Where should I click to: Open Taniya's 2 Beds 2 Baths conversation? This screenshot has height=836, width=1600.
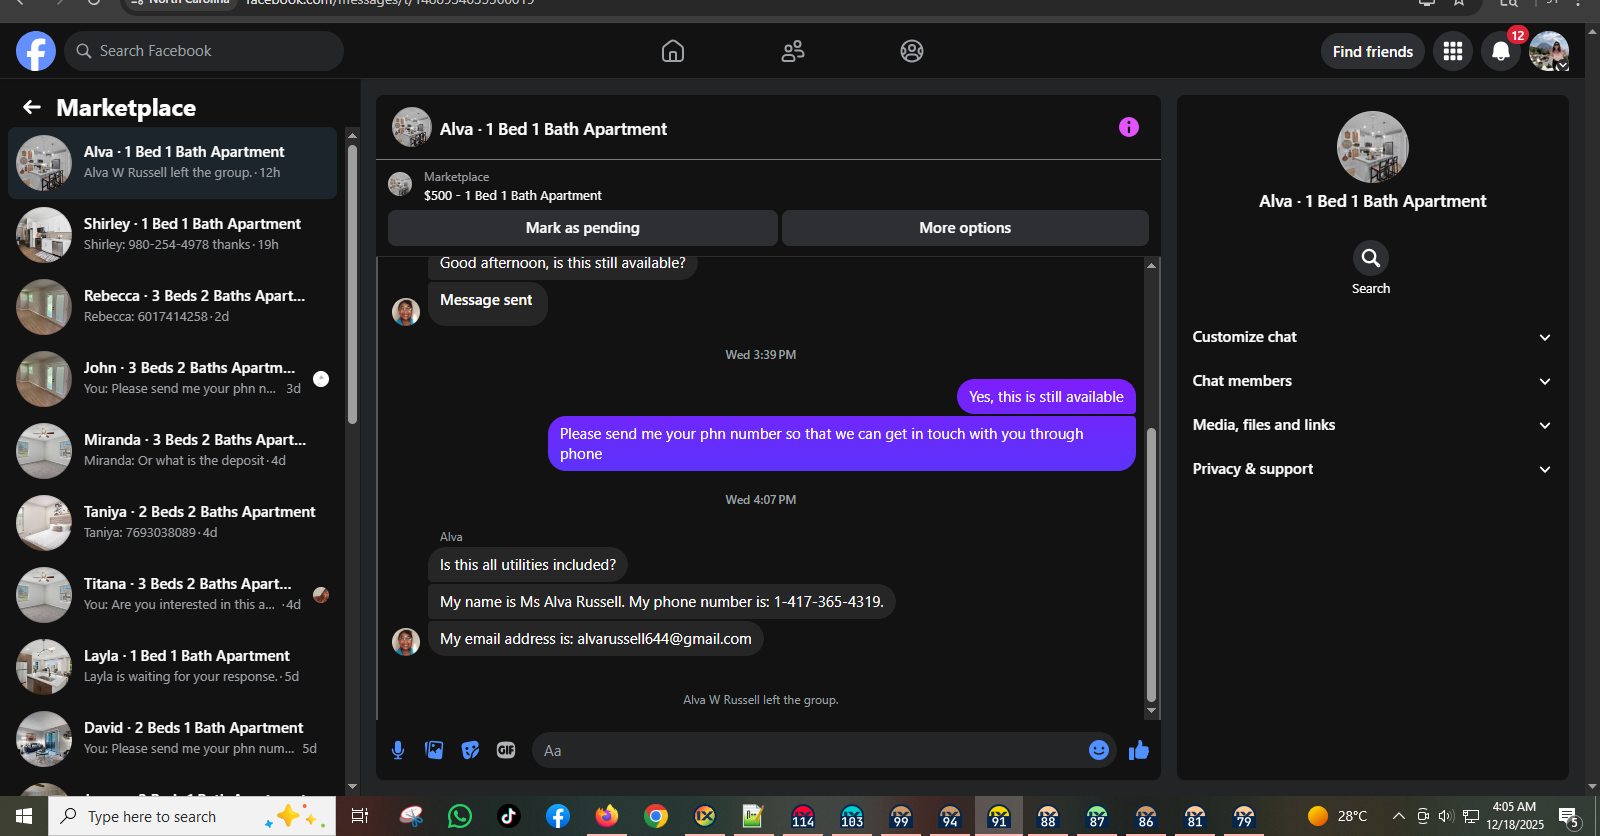[x=172, y=523]
